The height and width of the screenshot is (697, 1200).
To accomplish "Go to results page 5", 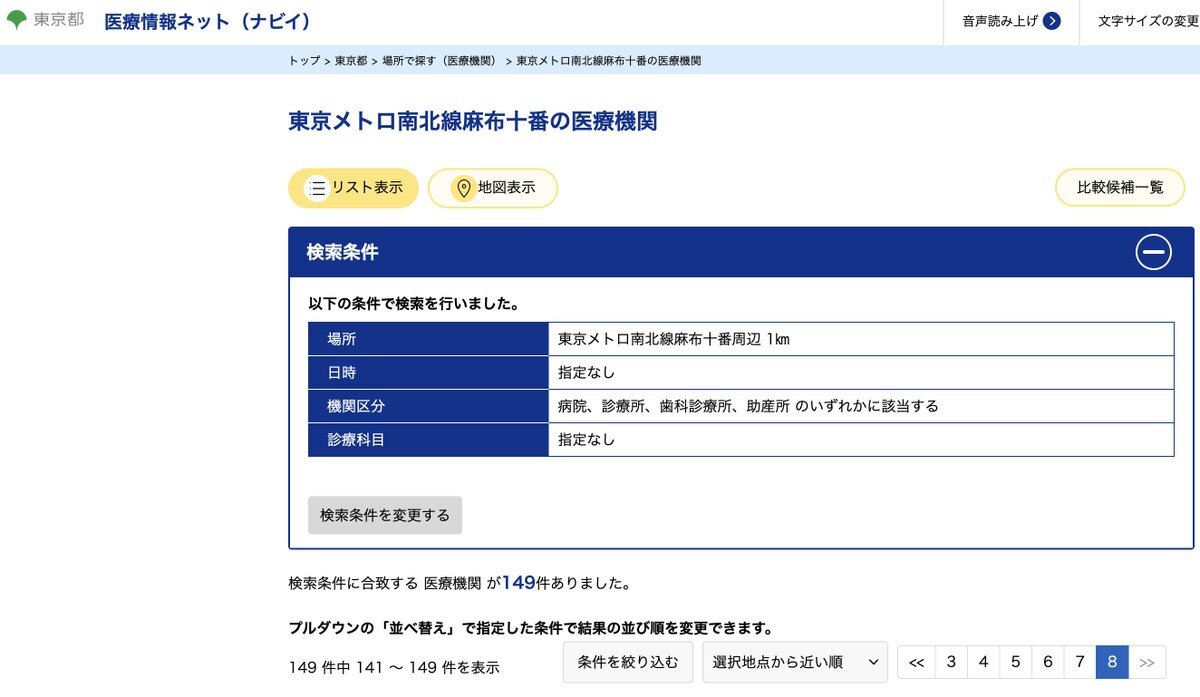I will (x=1015, y=662).
